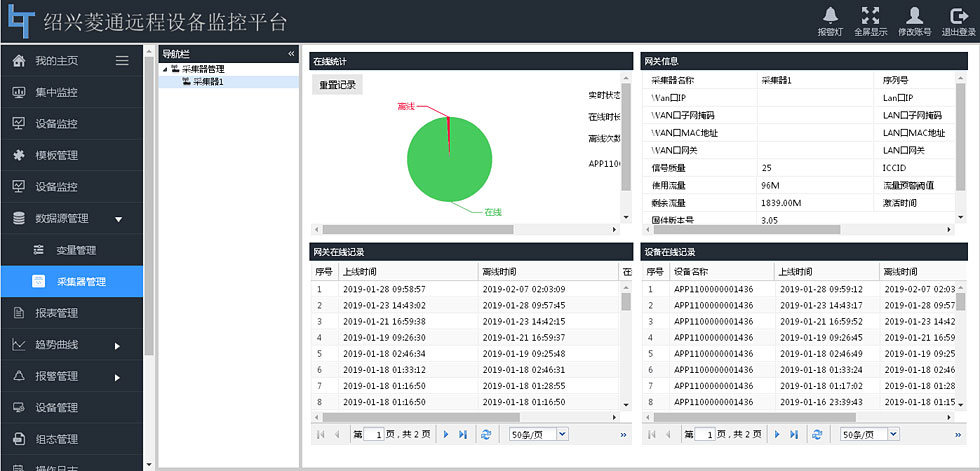
Task: Jump to last page in 网关在线记录 pager
Action: (462, 435)
